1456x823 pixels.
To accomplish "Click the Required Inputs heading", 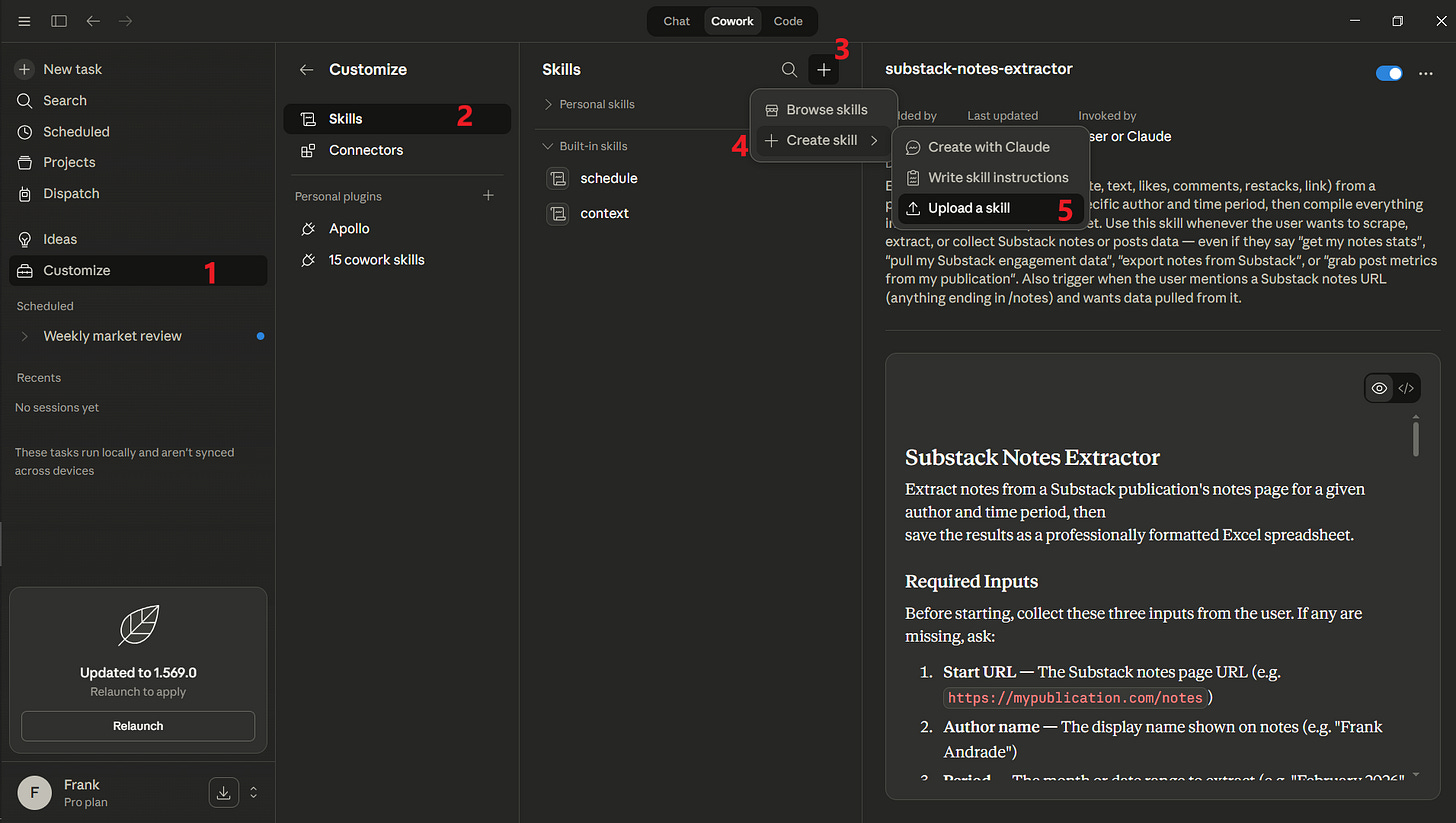I will tap(972, 581).
